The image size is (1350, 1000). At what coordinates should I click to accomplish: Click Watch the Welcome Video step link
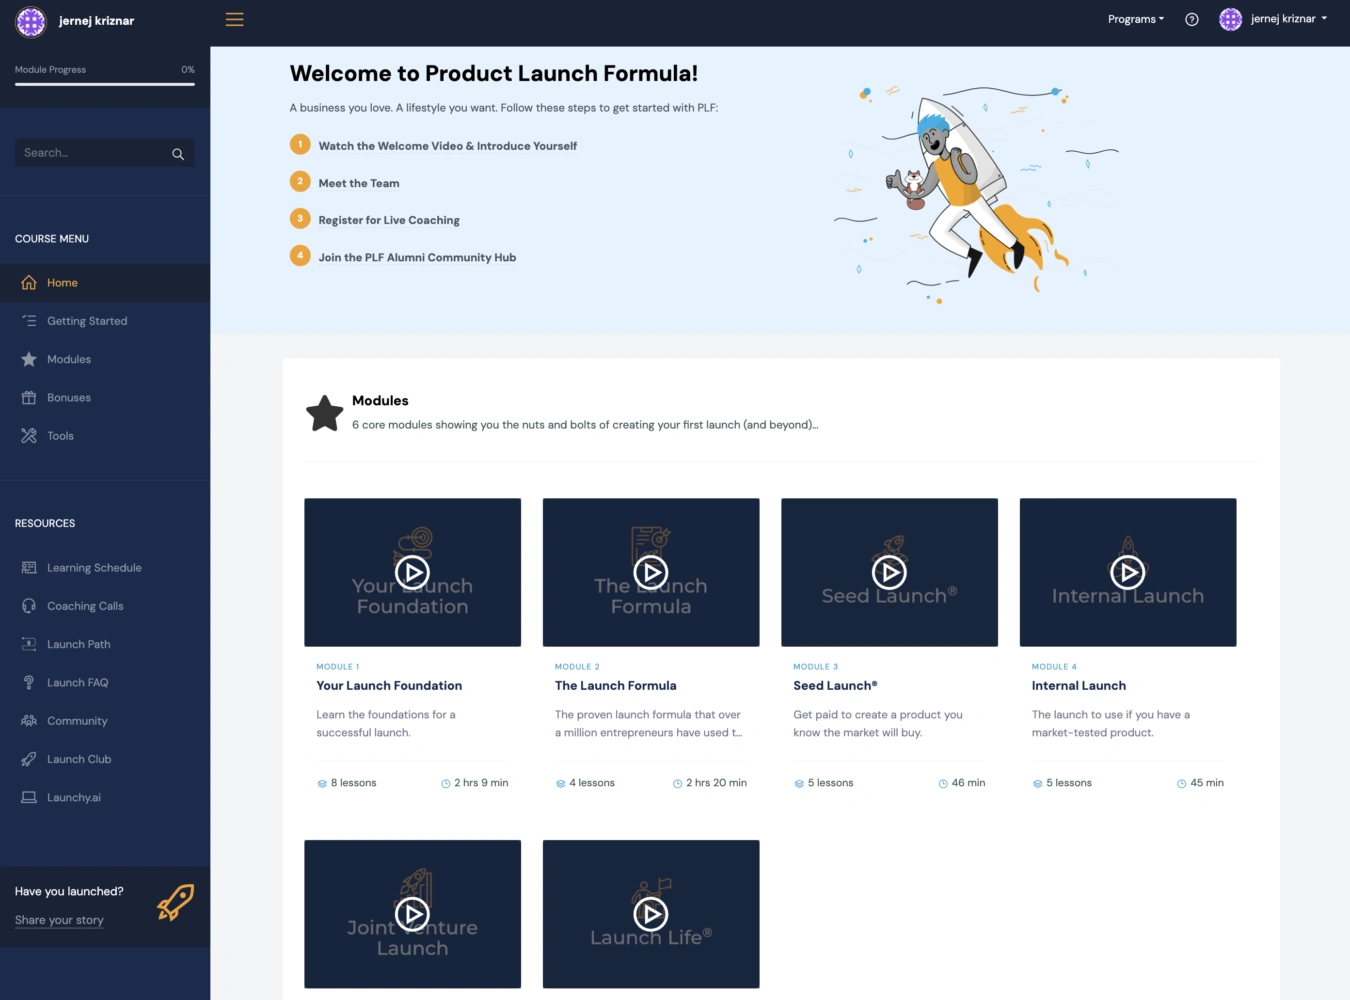(447, 146)
